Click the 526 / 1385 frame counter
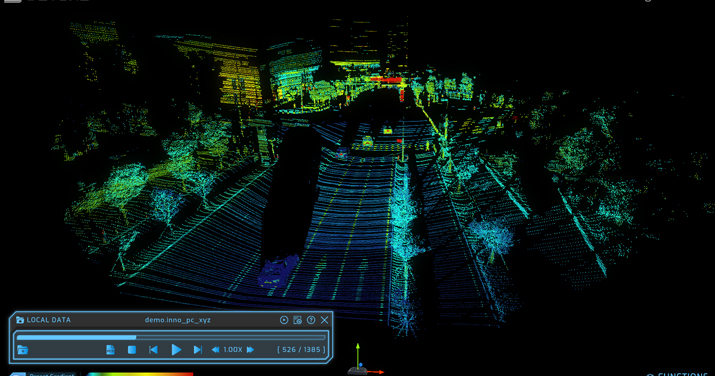 point(301,350)
